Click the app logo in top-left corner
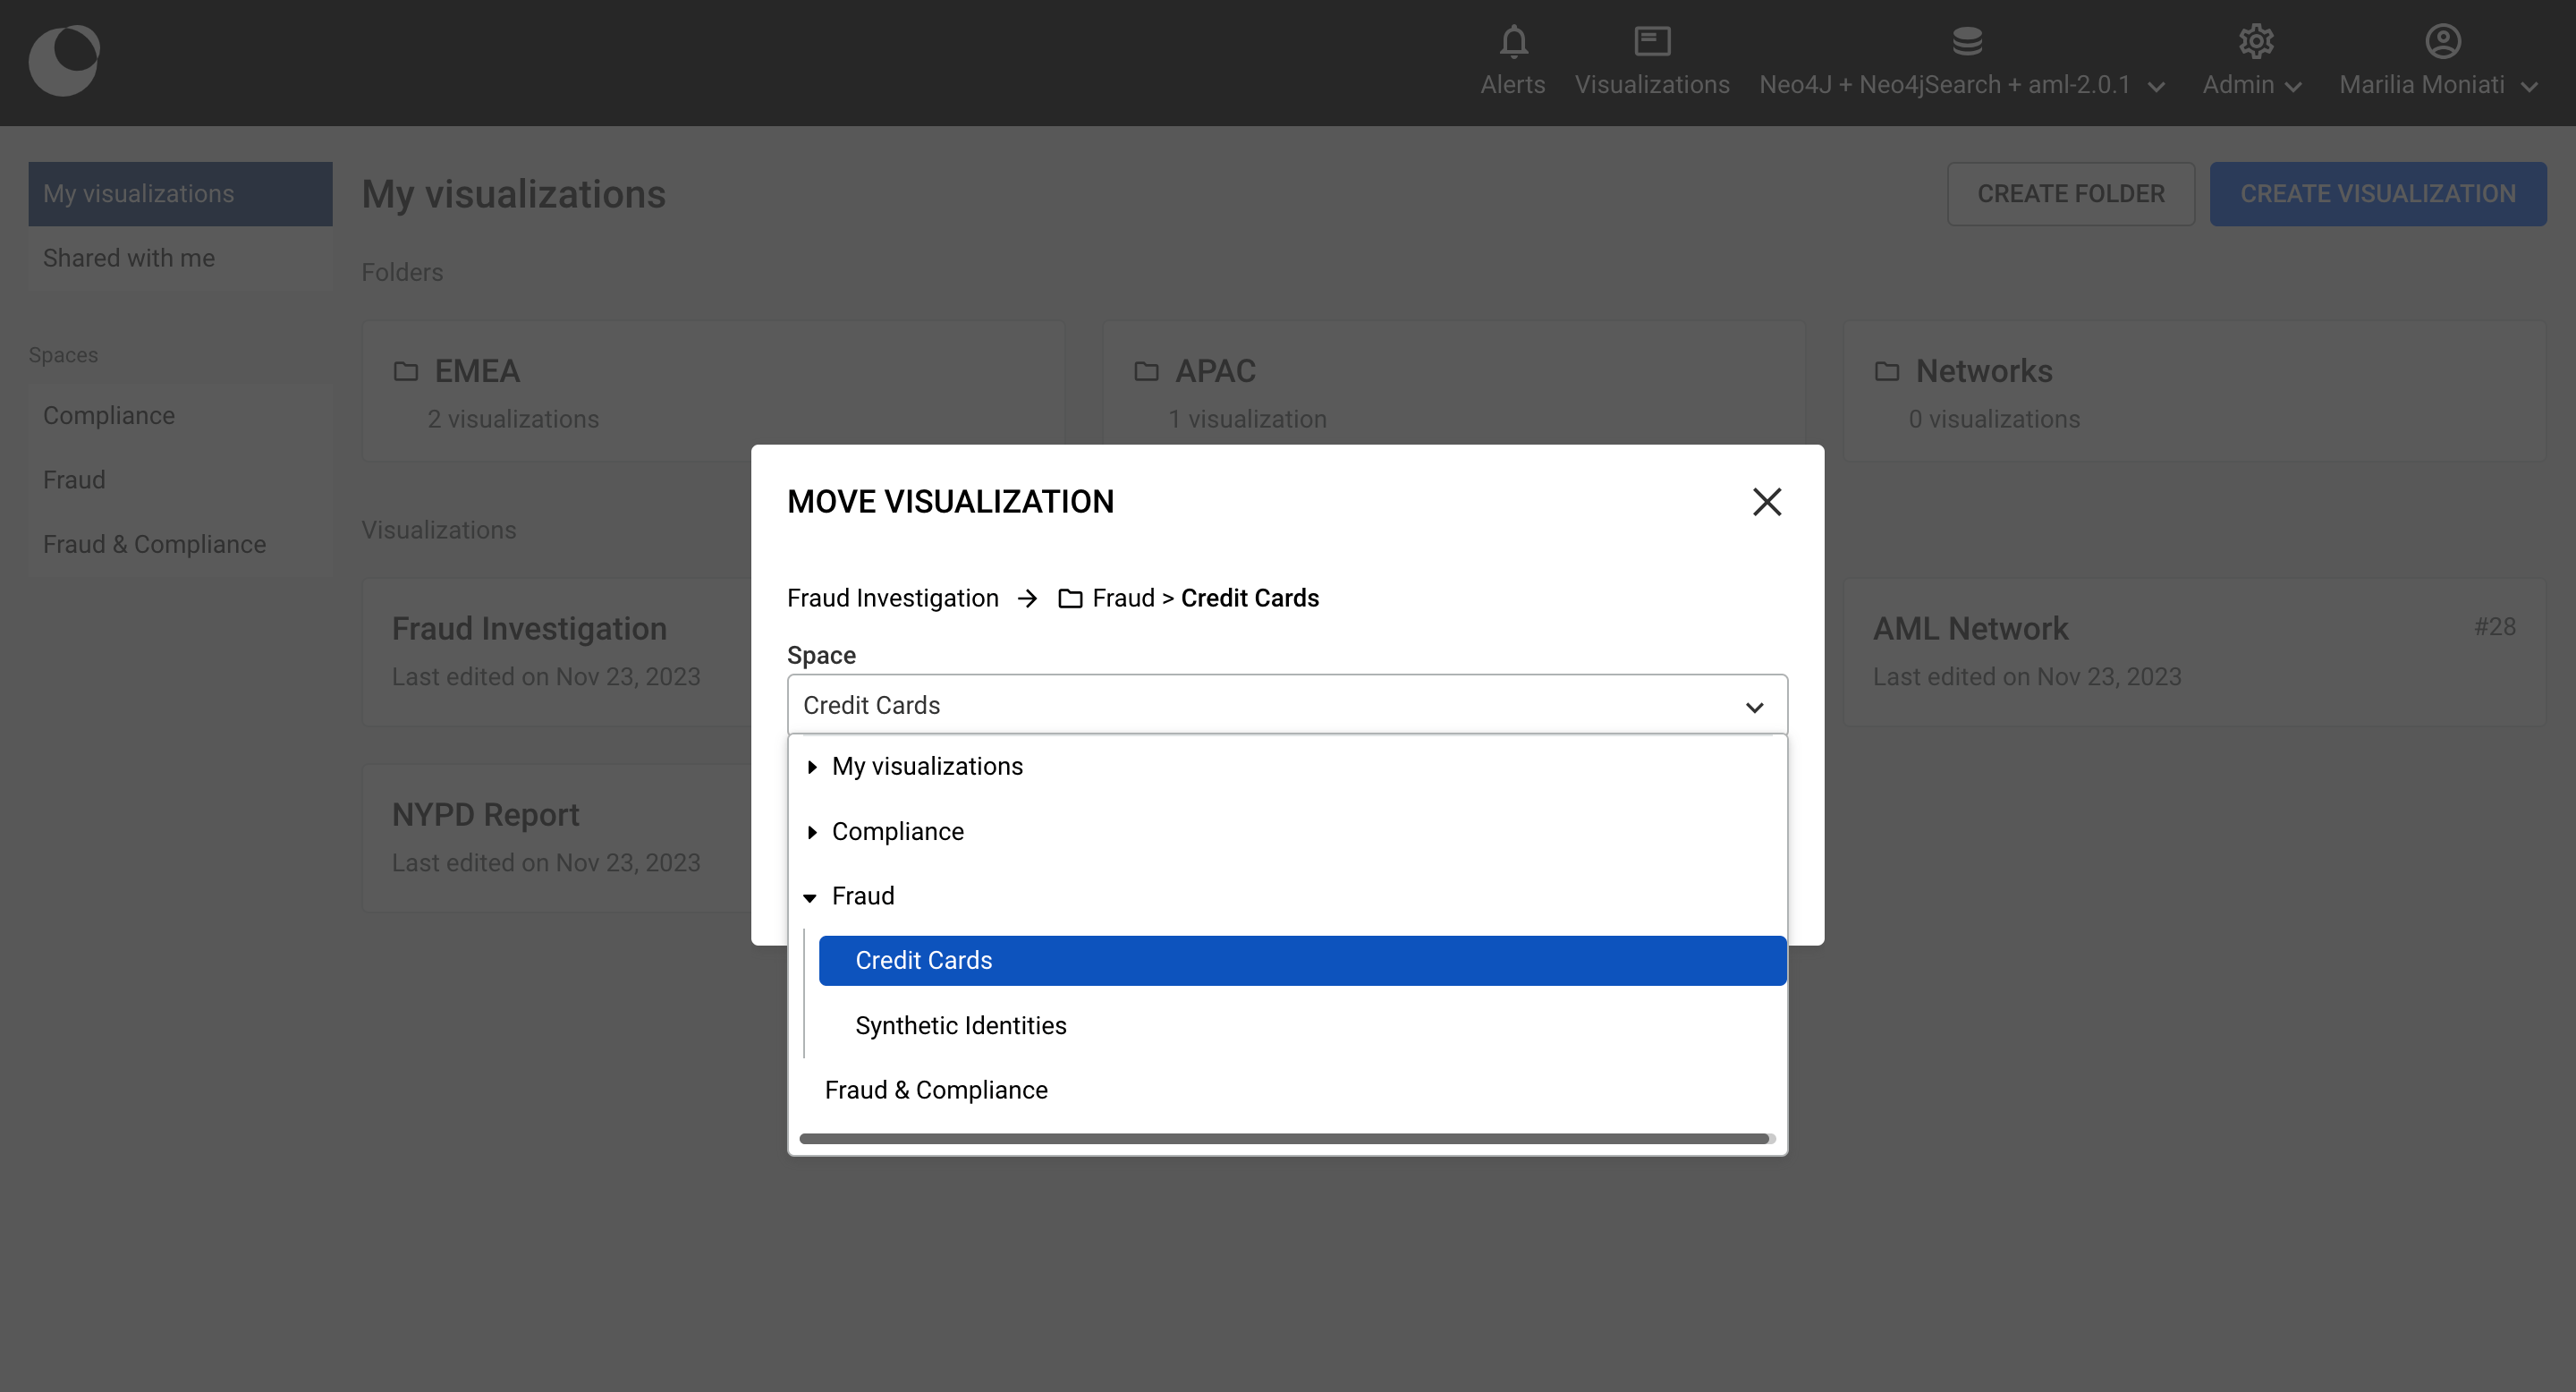This screenshot has width=2576, height=1392. coord(64,61)
